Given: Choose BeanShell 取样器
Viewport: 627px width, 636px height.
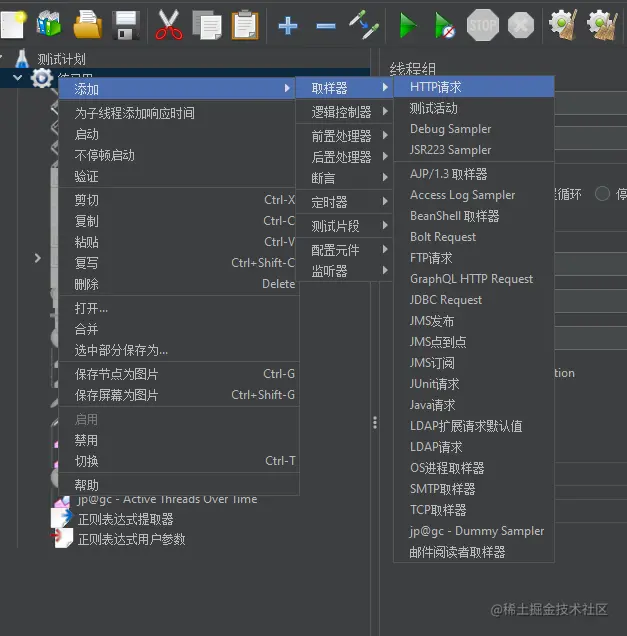Looking at the screenshot, I should point(474,216).
